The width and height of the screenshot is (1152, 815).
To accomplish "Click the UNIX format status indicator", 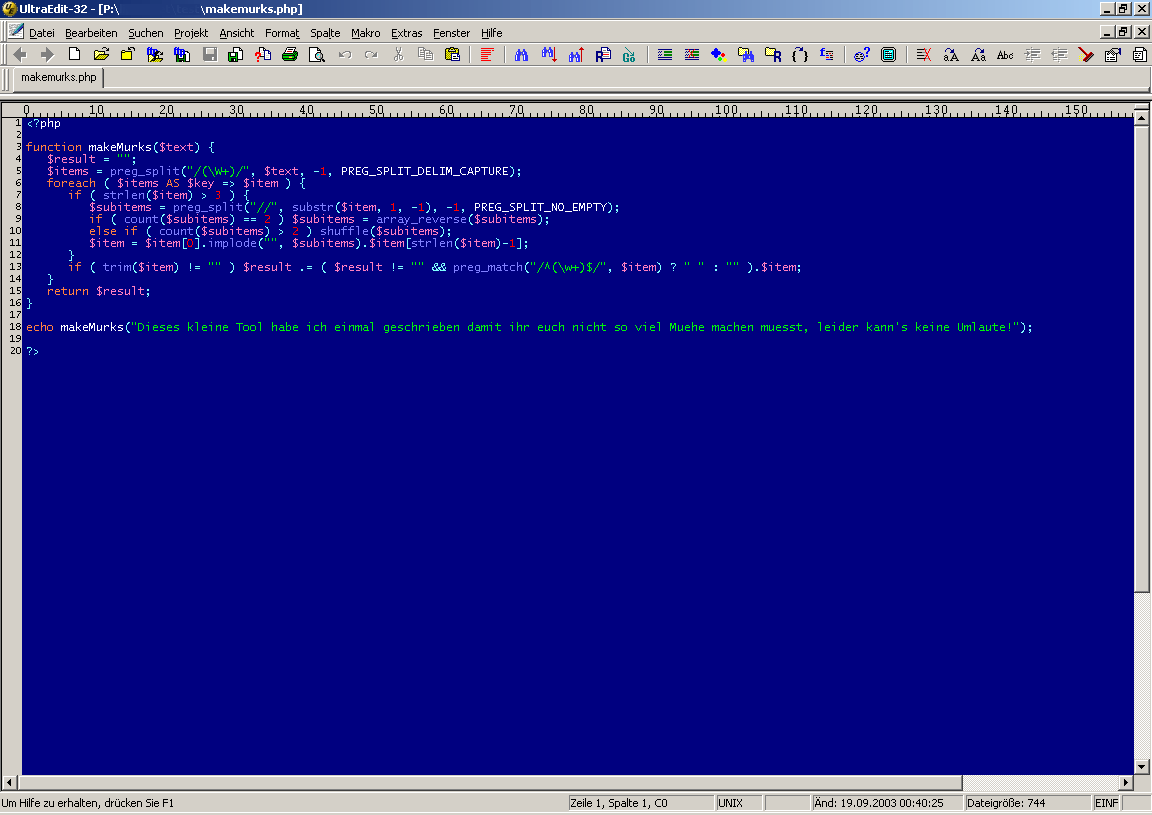I will tap(730, 803).
